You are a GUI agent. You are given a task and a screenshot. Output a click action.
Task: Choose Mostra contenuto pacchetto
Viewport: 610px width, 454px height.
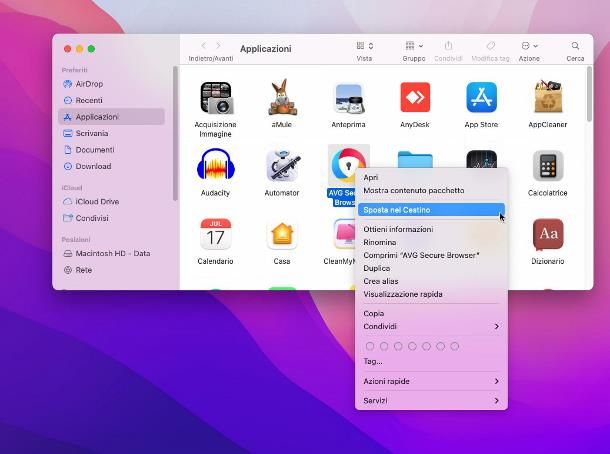[x=431, y=191]
